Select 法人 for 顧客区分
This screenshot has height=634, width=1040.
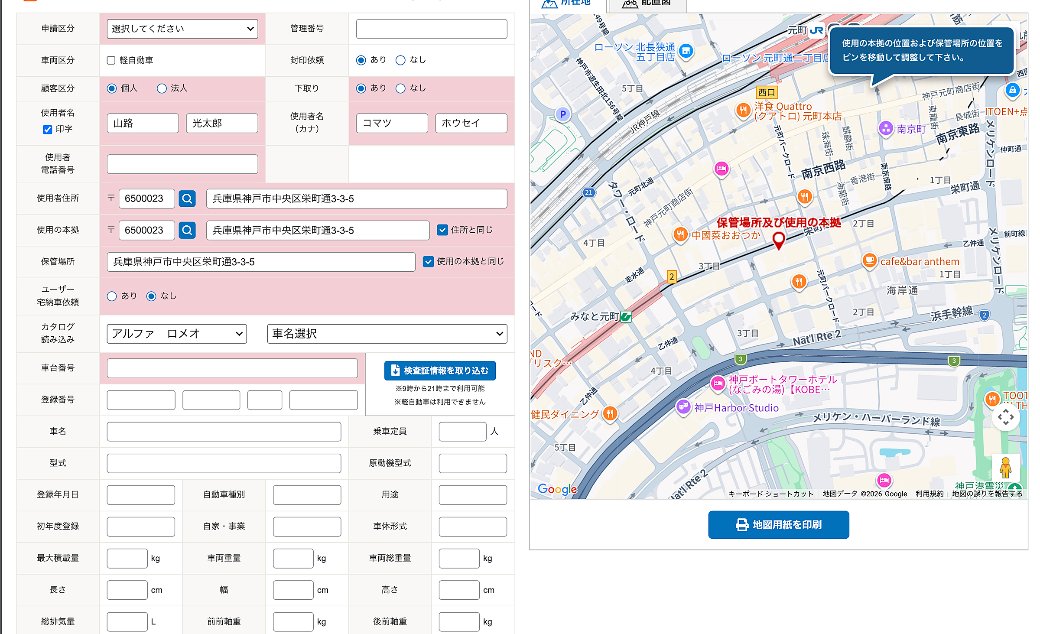(x=161, y=88)
